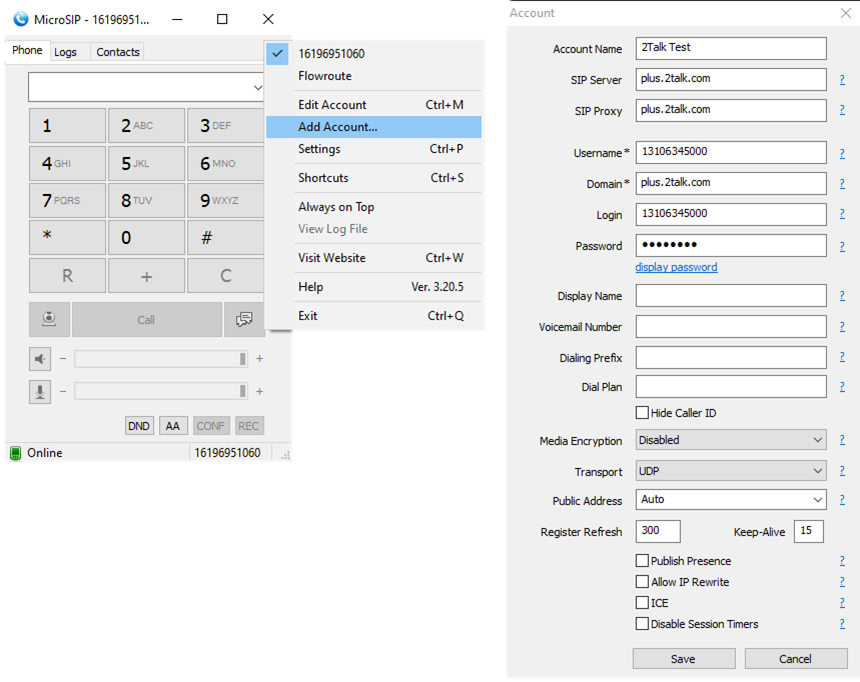This screenshot has width=860, height=682.
Task: Adjust the microphone level slider
Action: 161,392
